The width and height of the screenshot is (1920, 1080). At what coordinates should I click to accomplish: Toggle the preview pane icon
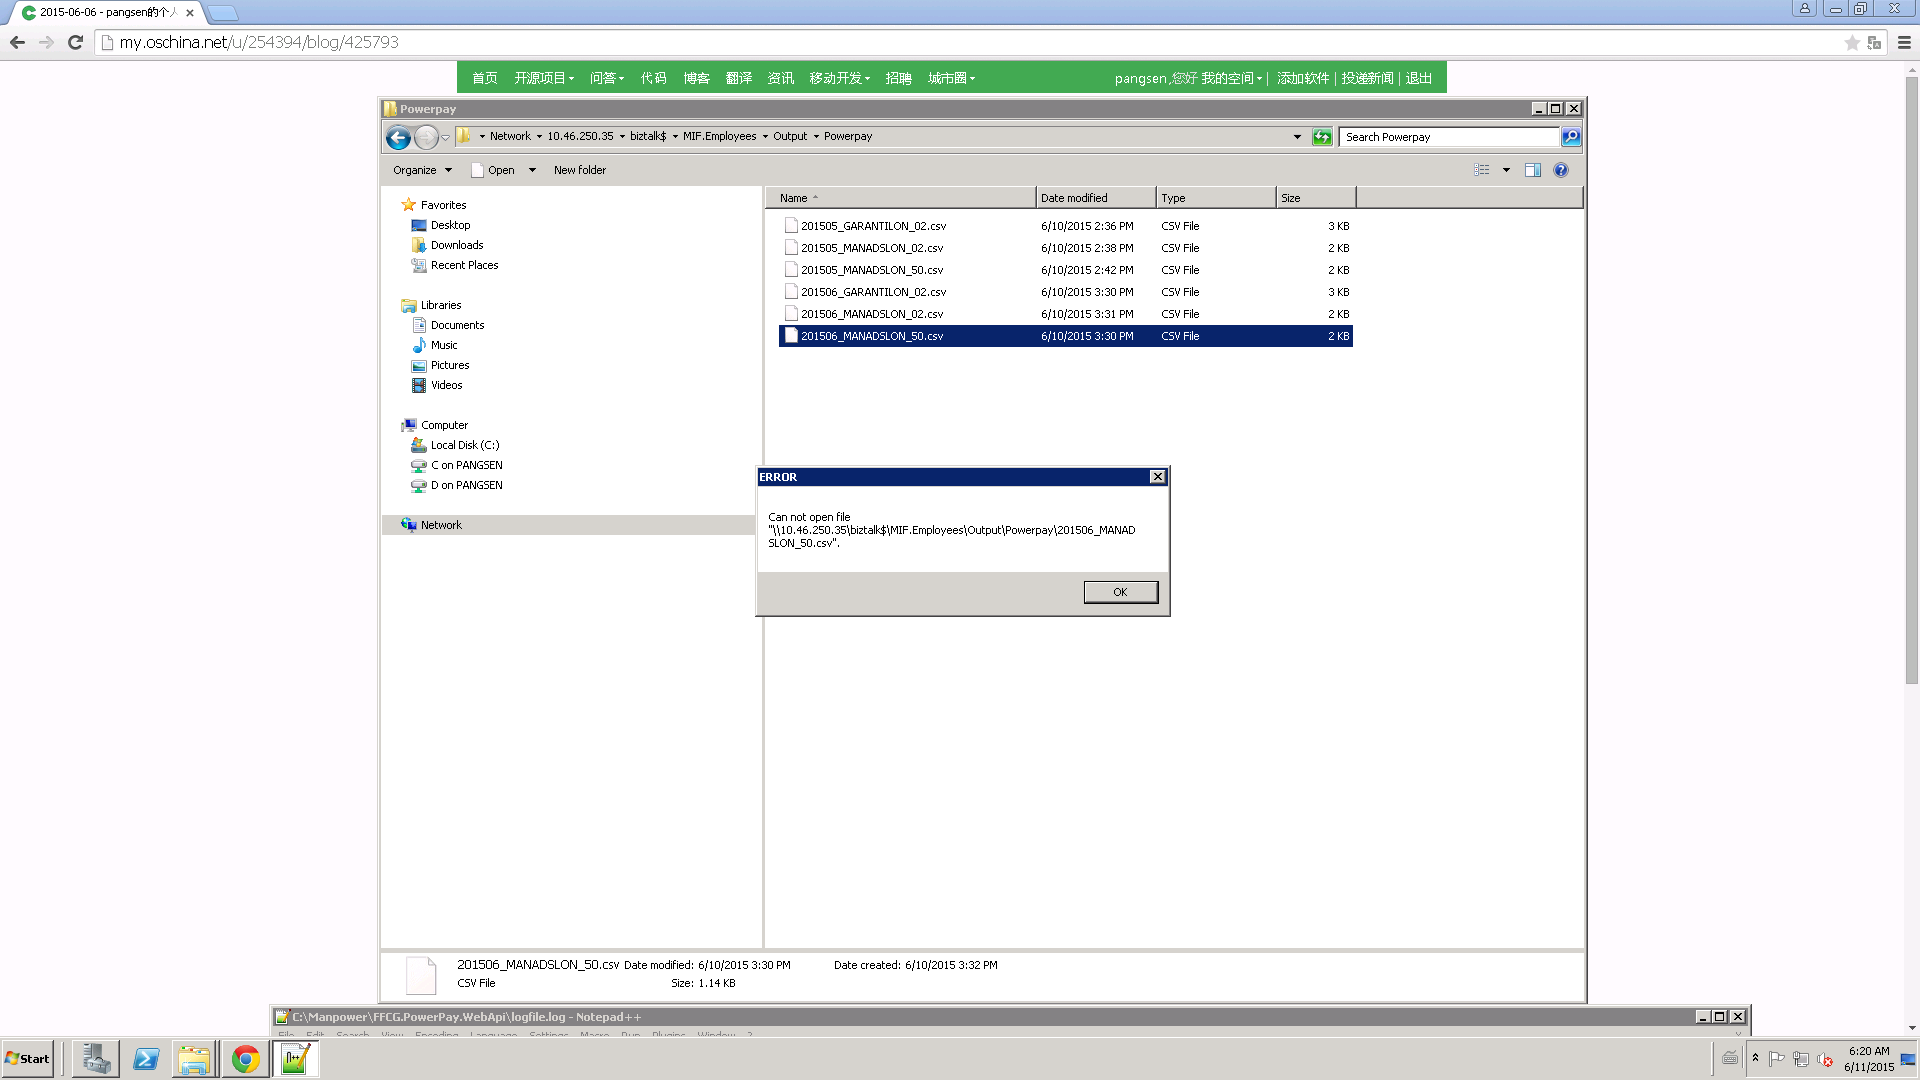tap(1532, 170)
